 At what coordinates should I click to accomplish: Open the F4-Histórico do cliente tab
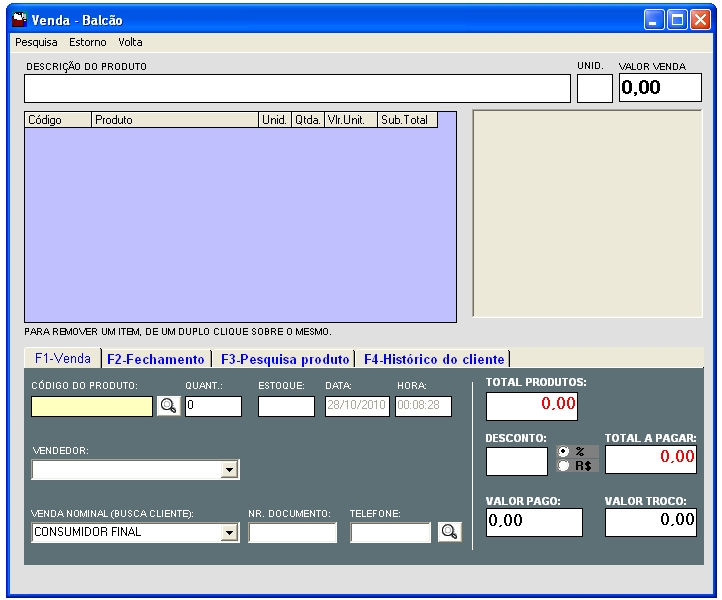pos(434,359)
